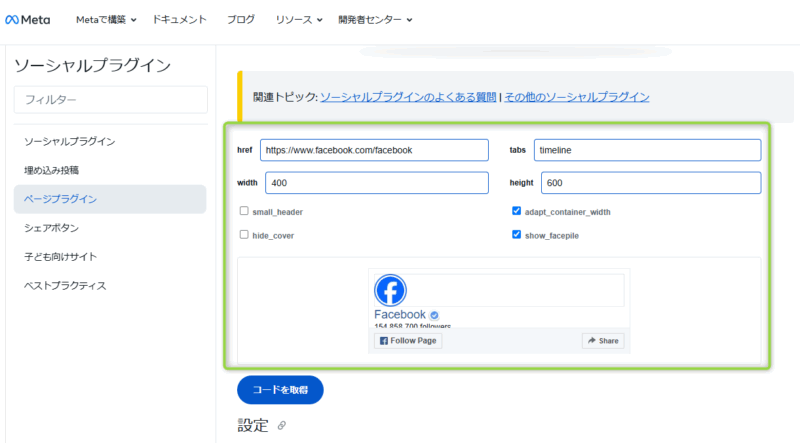
Task: Select ソーシャルプラグイン in the sidebar list
Action: pos(69,141)
